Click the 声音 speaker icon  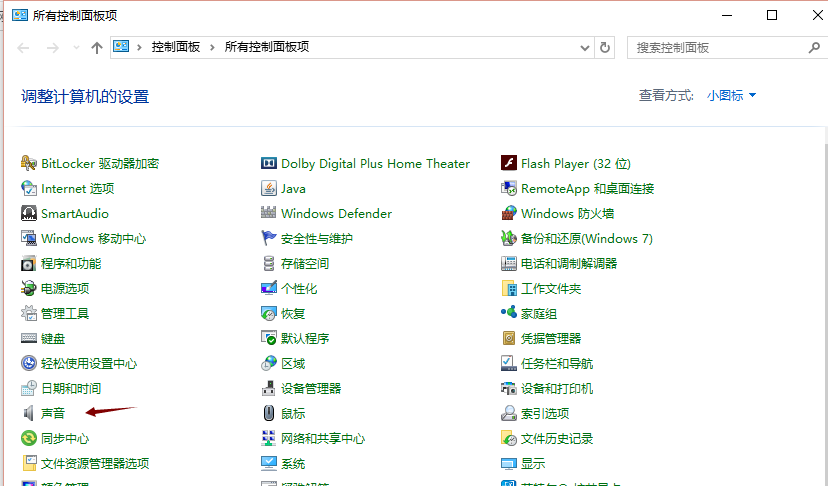pyautogui.click(x=29, y=413)
